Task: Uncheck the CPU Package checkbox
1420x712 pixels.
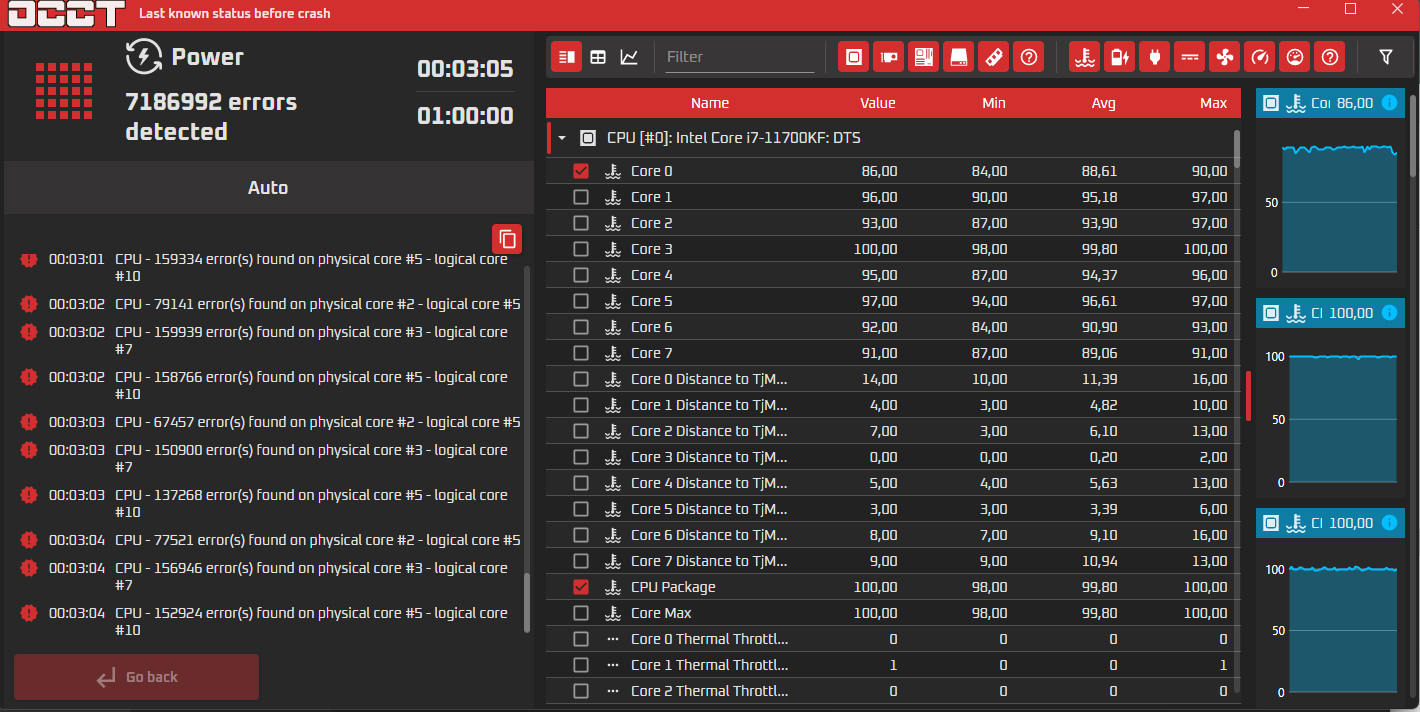Action: coord(581,587)
